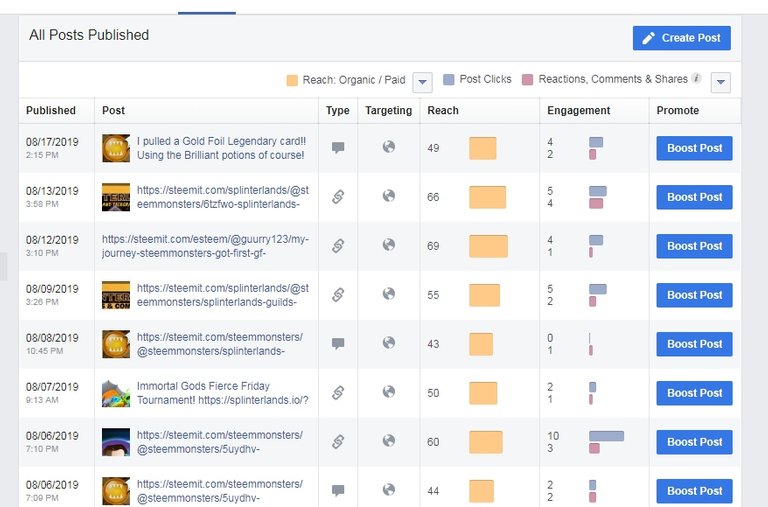This screenshot has height=507, width=768.
Task: Click the status post type icon for 08/17/2019 post
Action: (x=338, y=147)
